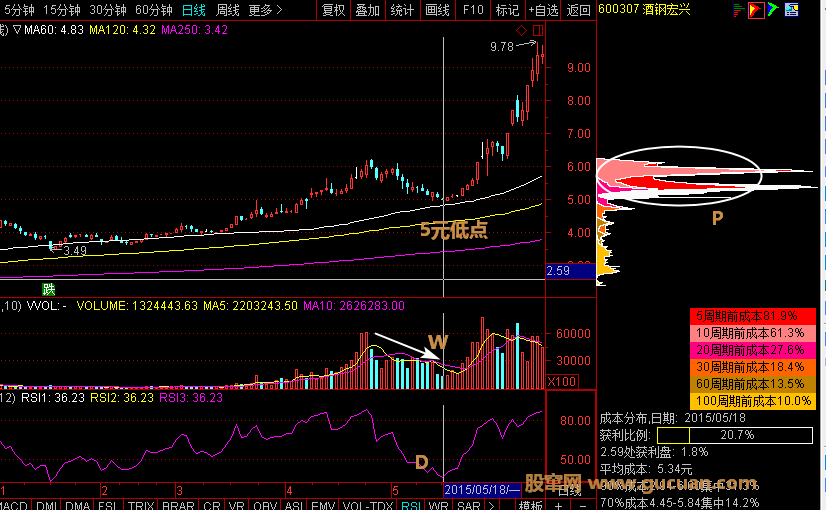Click stock title 600307 酒钢宏兴
Viewport: 826px width, 510px height.
pos(644,9)
